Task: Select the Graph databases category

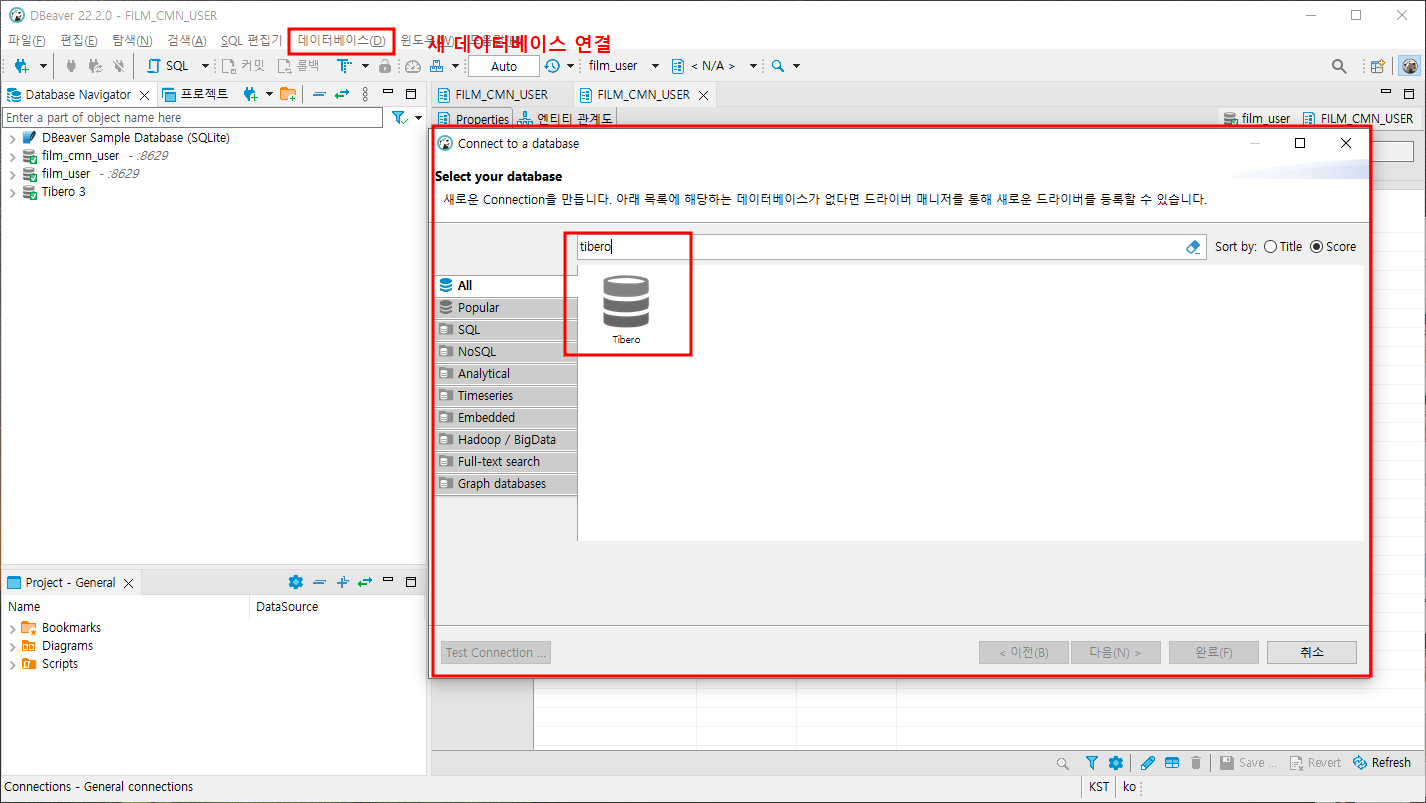Action: [x=507, y=484]
